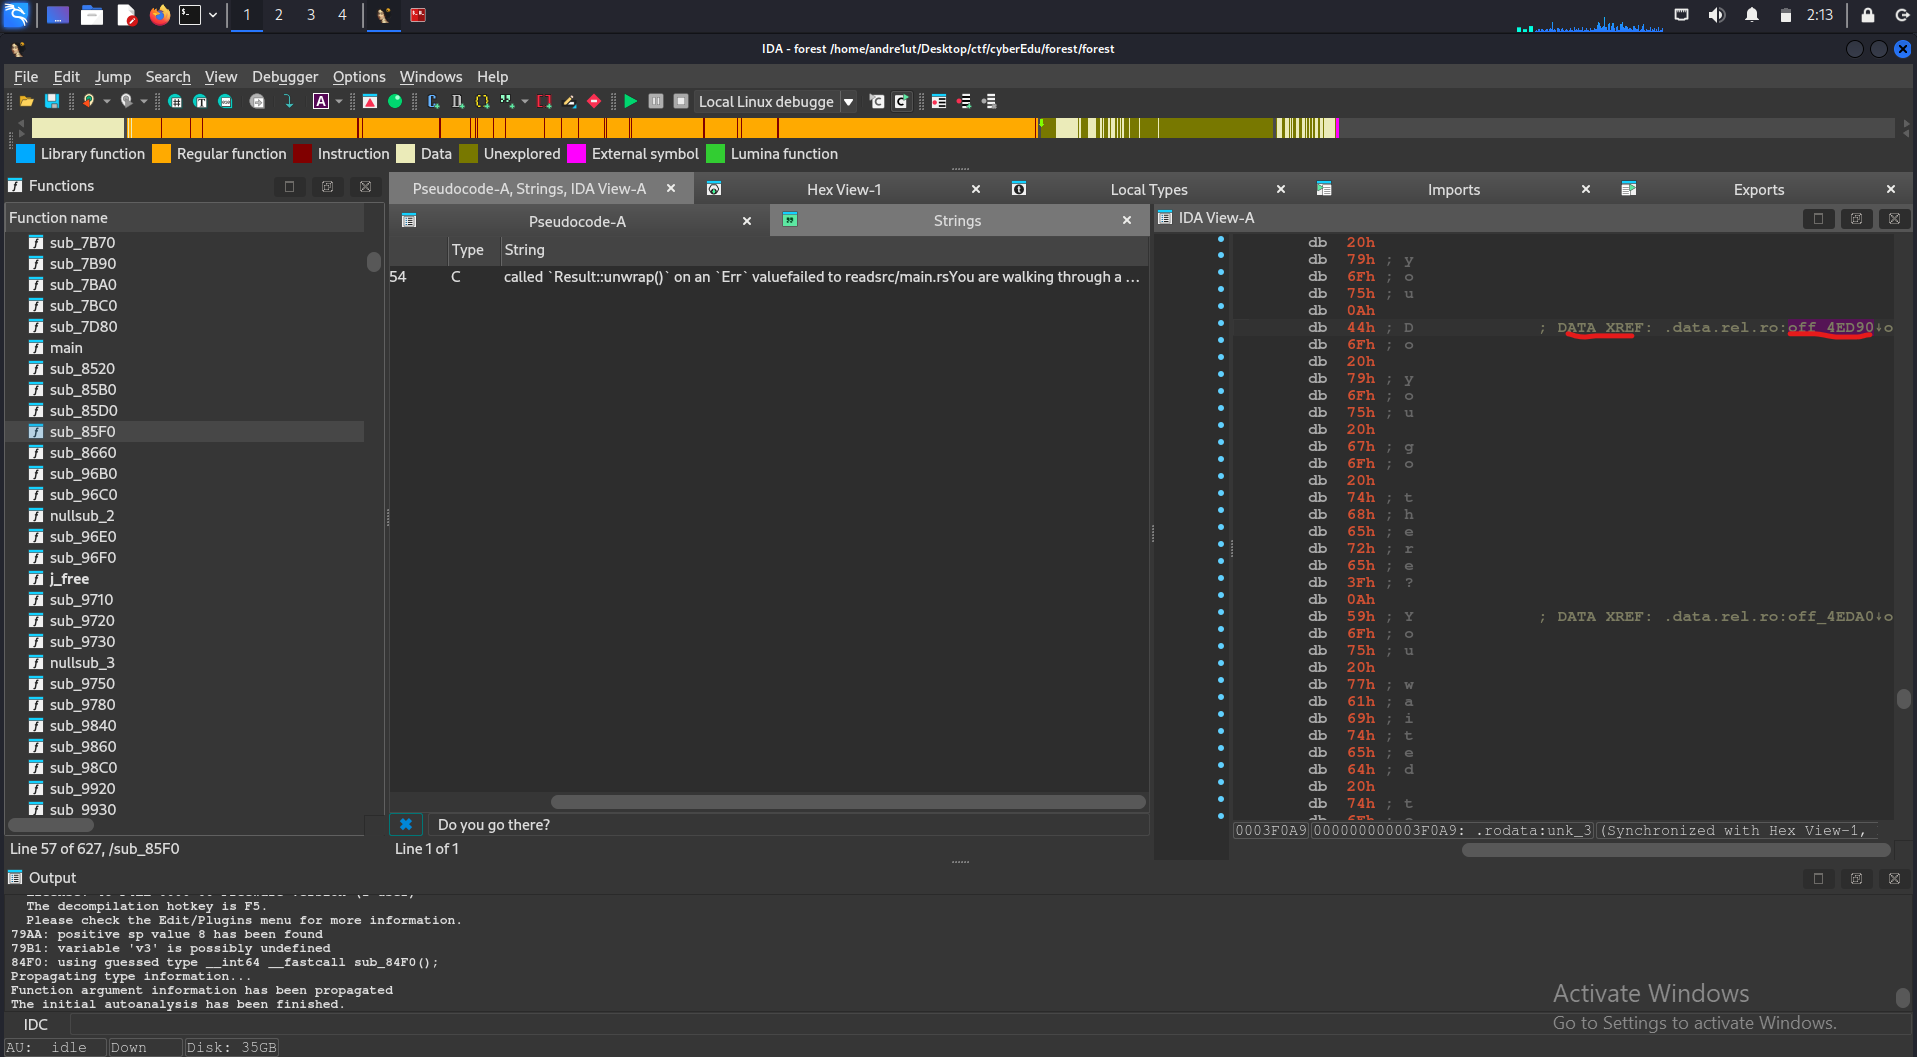Click the D data conversion icon

coord(458,101)
